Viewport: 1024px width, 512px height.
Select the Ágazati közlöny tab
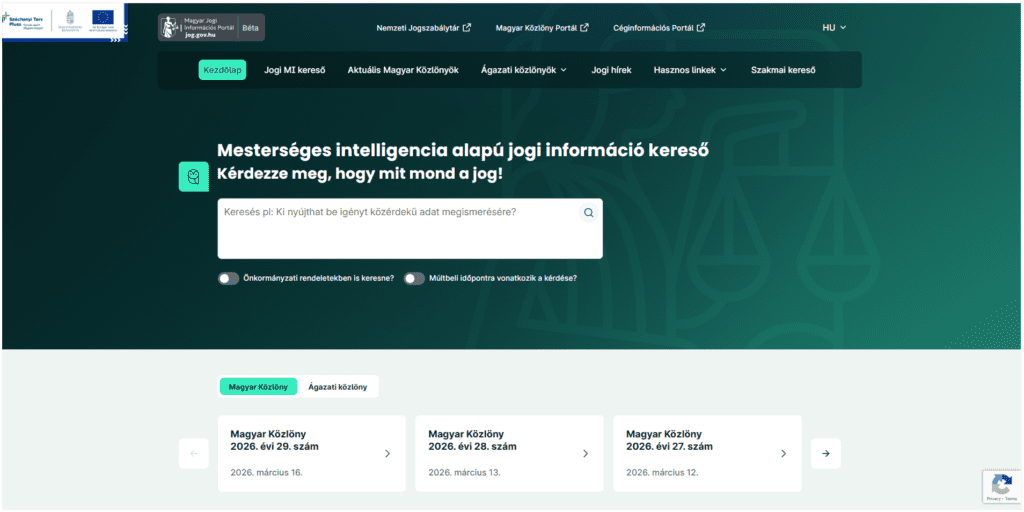point(337,387)
